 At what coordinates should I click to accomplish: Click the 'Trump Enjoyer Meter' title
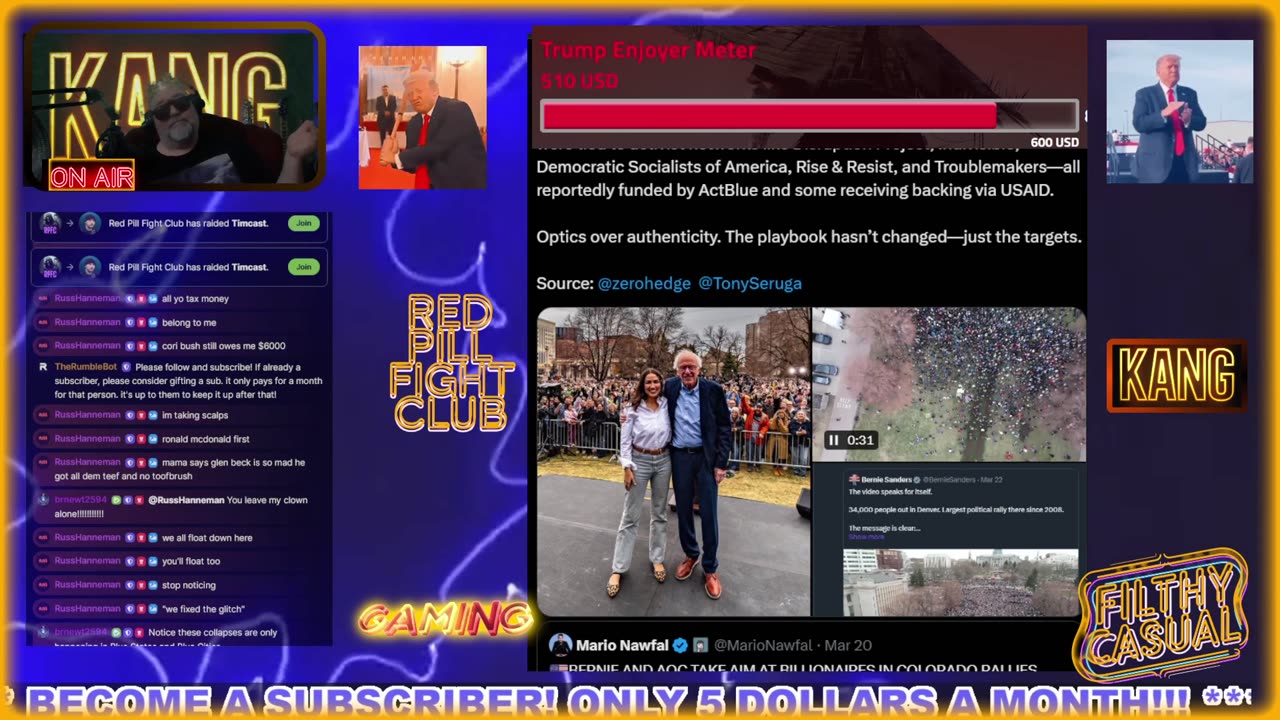coord(648,50)
